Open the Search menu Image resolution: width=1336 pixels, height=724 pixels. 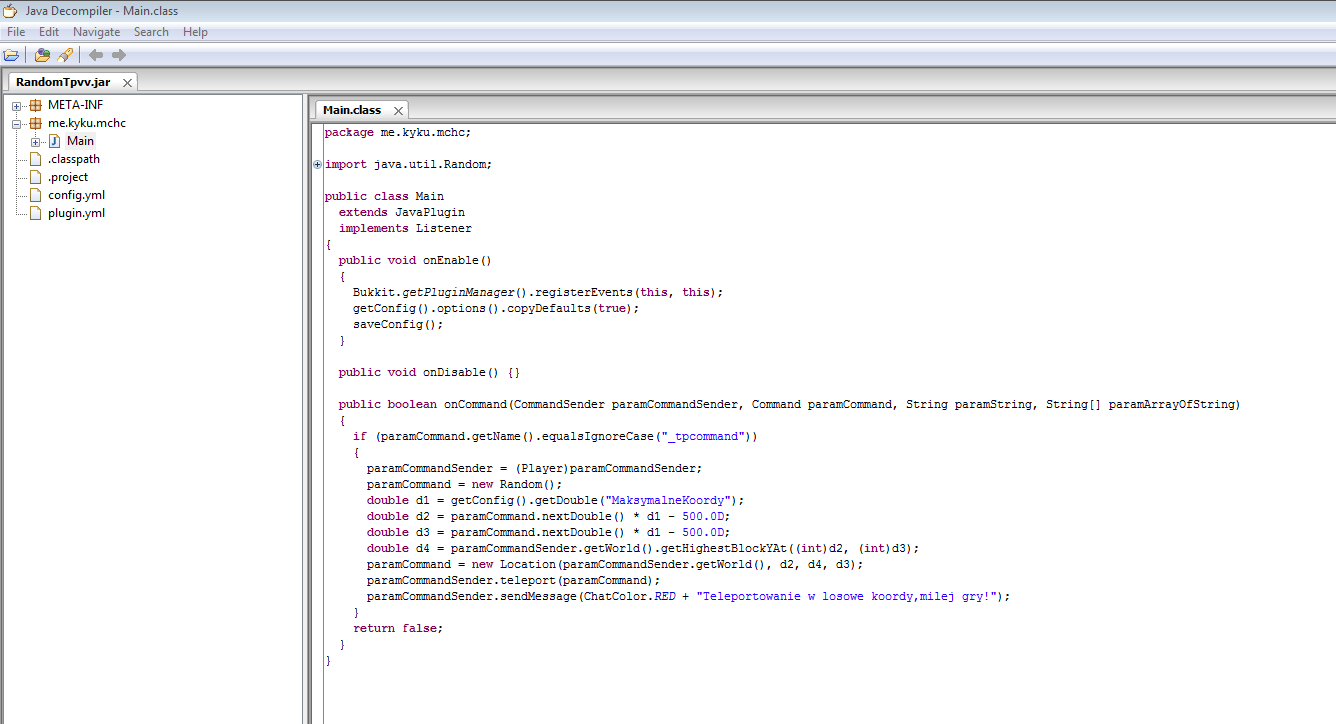pos(151,32)
